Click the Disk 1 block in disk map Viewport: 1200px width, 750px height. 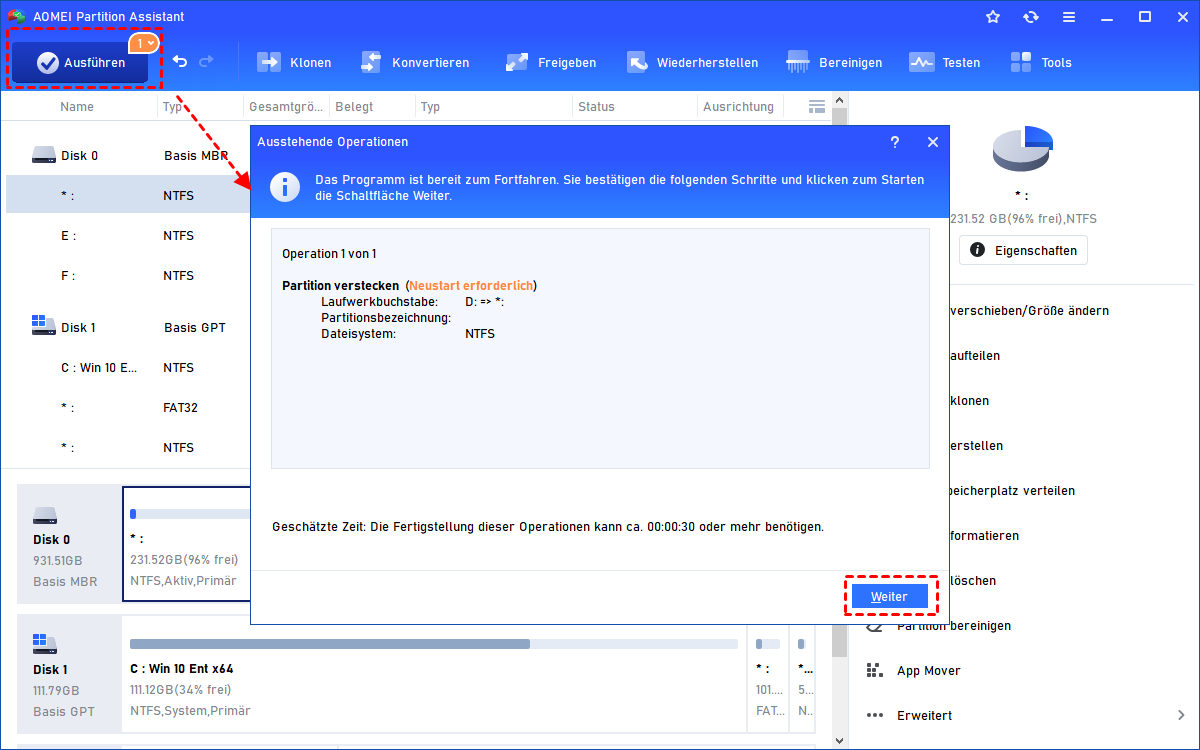click(69, 673)
